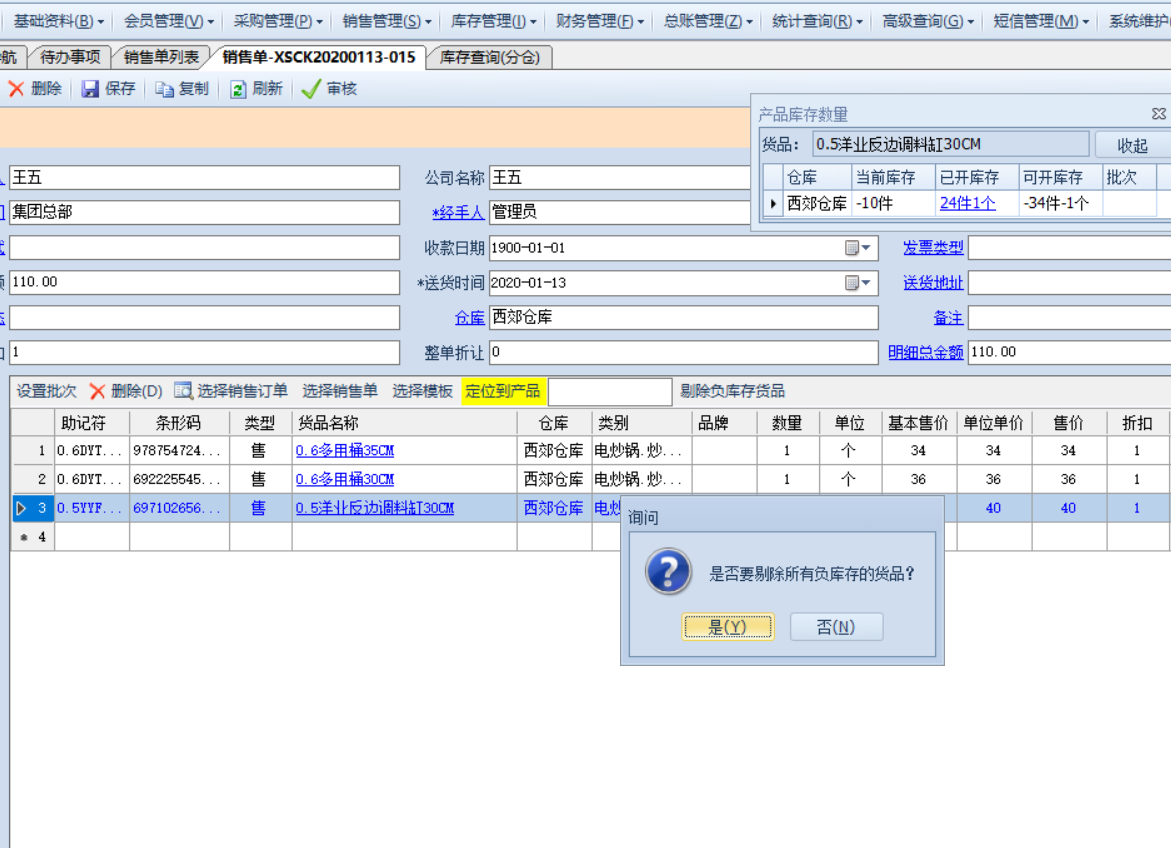
Task: Click the 当前库存 column header
Action: point(893,177)
